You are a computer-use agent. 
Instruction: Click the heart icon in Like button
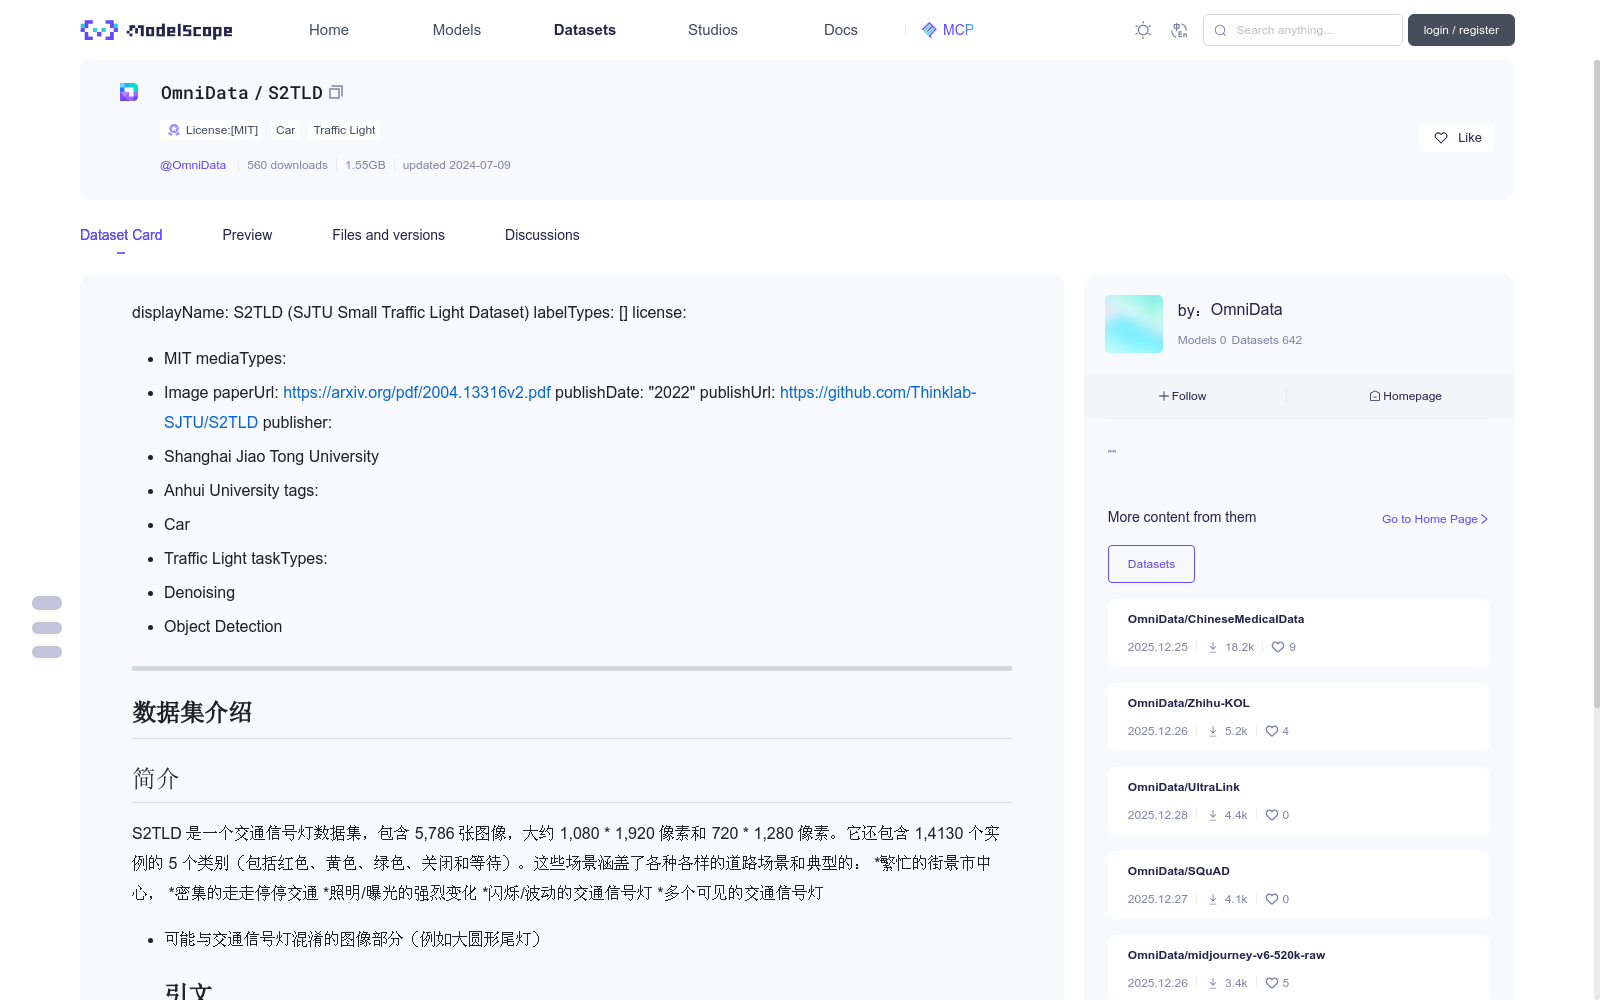click(1441, 138)
